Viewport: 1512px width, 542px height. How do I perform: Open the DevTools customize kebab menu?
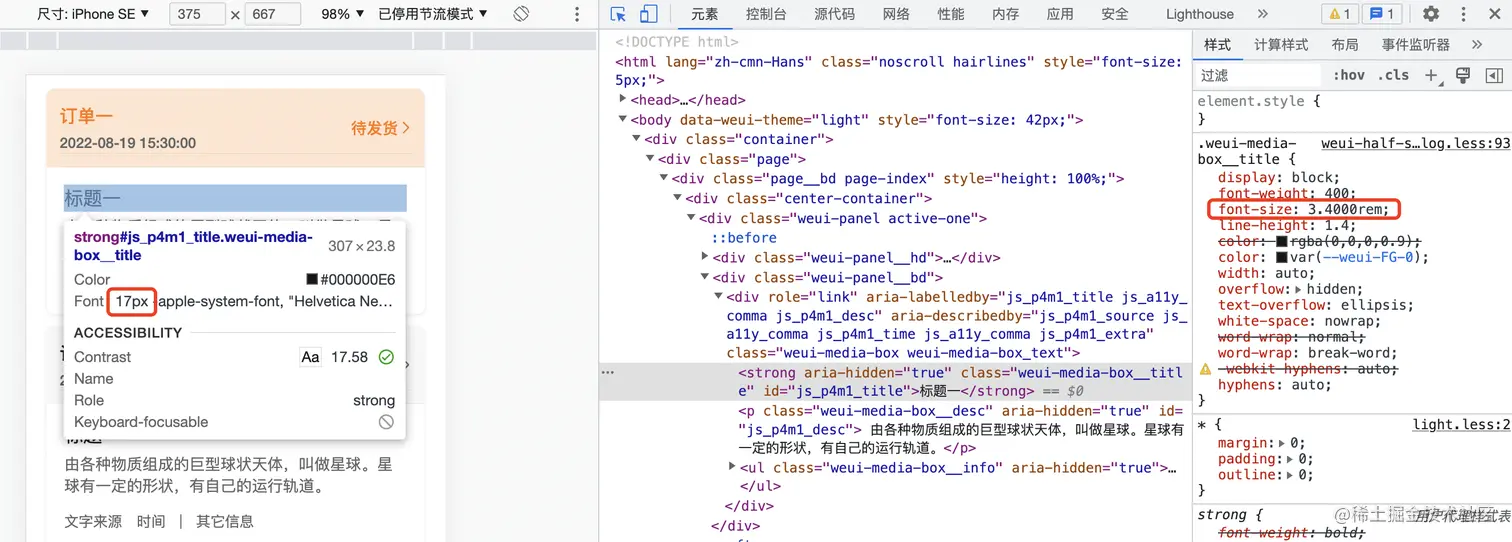[x=1463, y=14]
